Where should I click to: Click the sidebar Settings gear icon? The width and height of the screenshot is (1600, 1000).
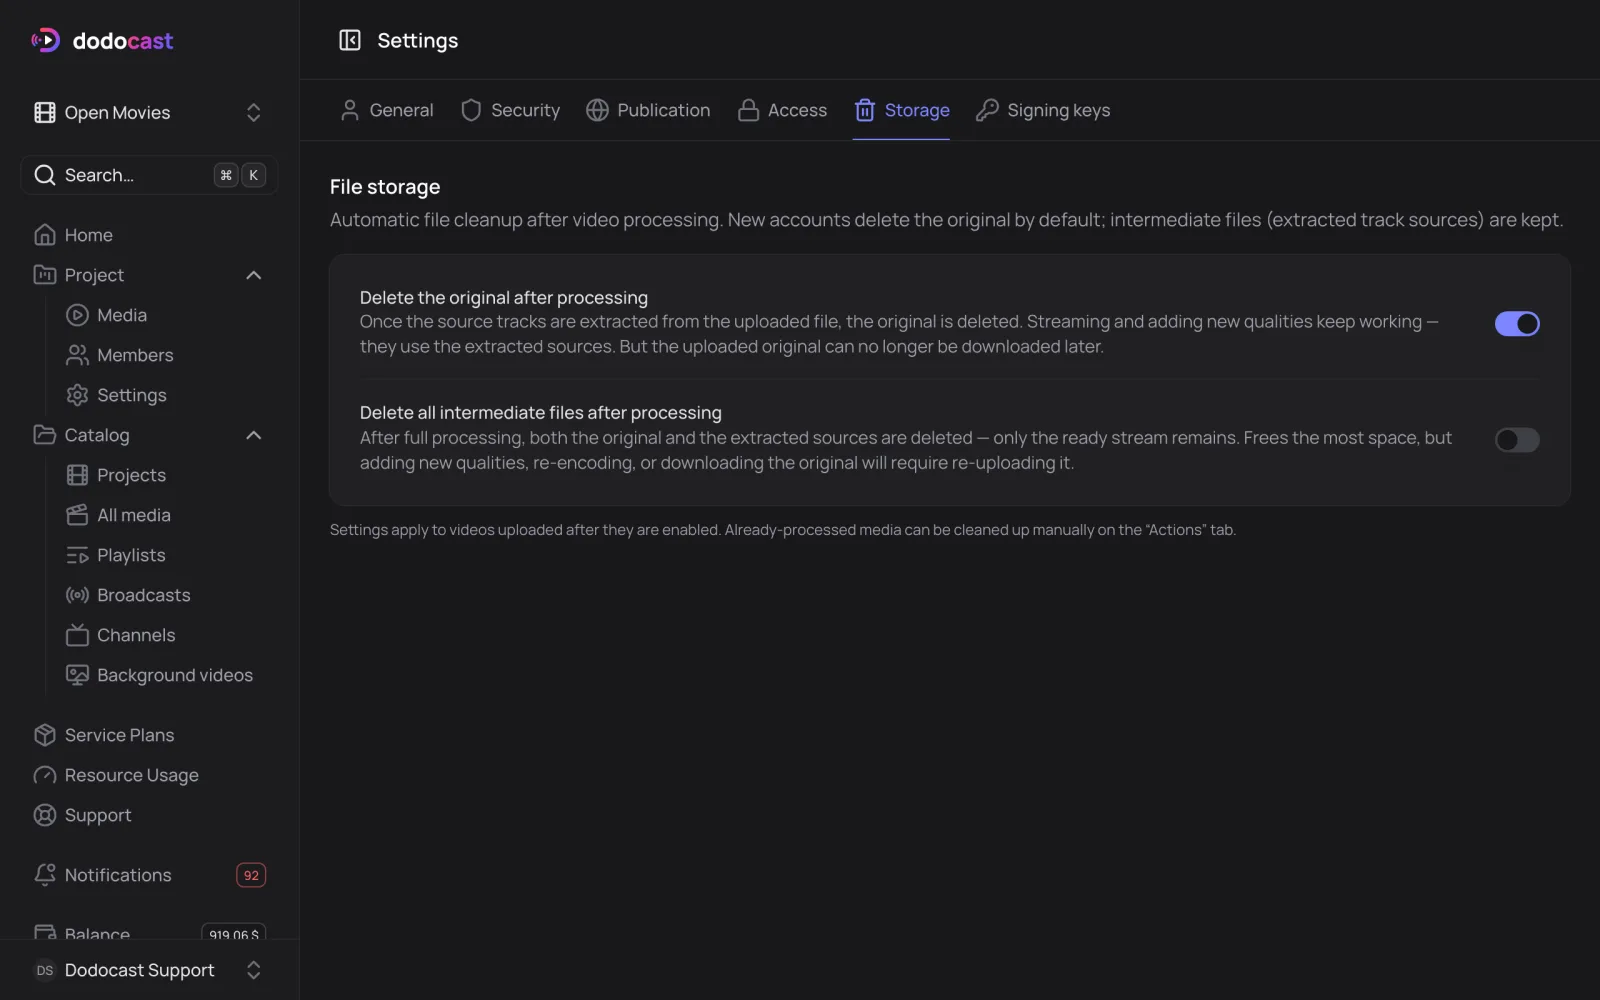click(x=77, y=395)
